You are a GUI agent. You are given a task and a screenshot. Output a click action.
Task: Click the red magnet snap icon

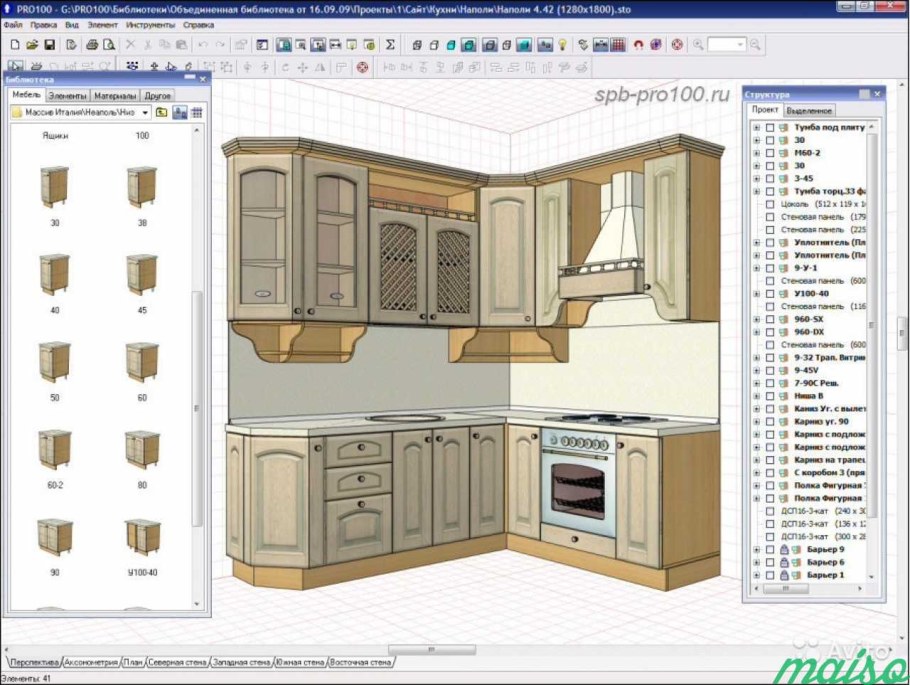click(x=638, y=45)
